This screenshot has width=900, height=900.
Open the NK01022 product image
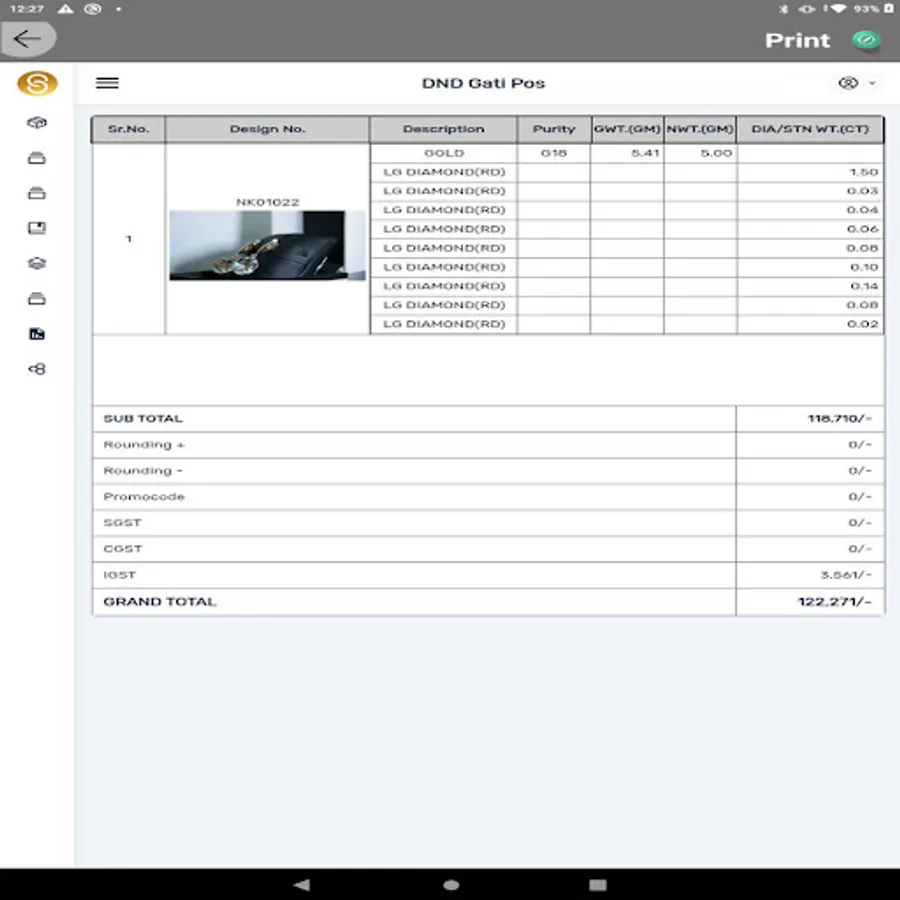coord(267,246)
